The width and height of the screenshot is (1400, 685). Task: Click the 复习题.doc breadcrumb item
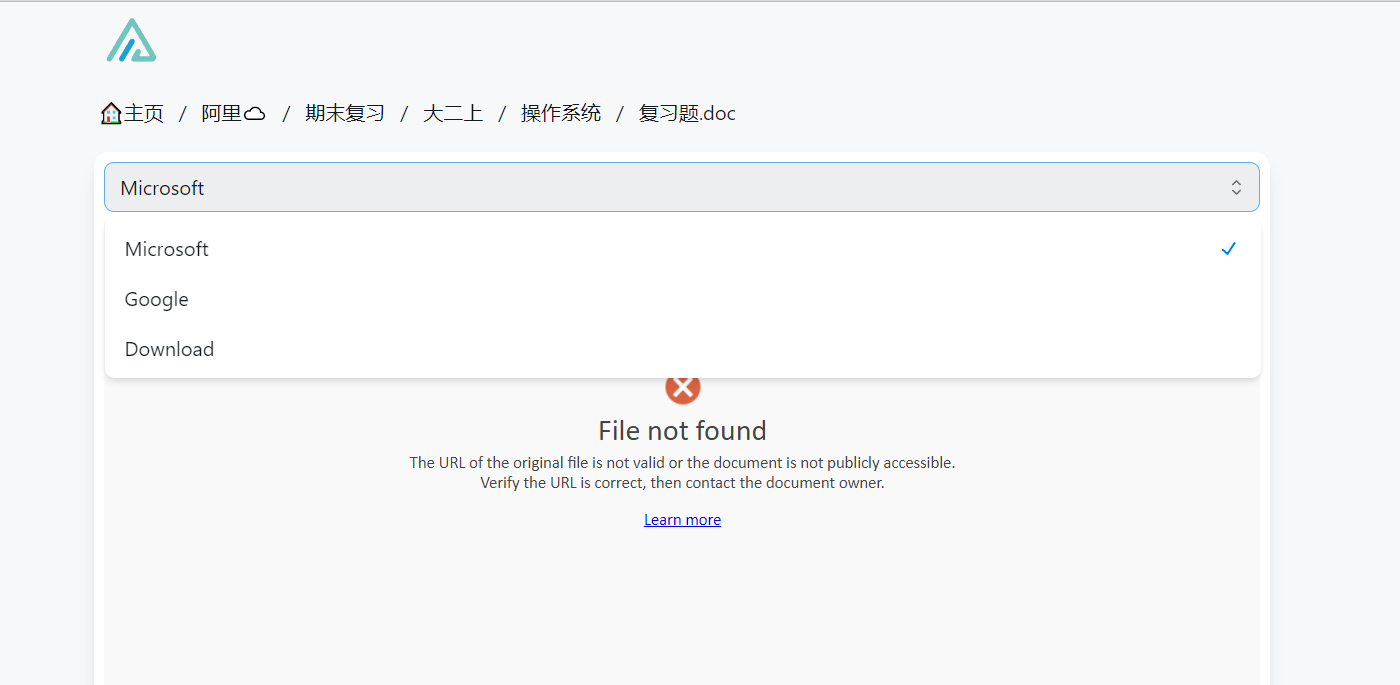687,114
